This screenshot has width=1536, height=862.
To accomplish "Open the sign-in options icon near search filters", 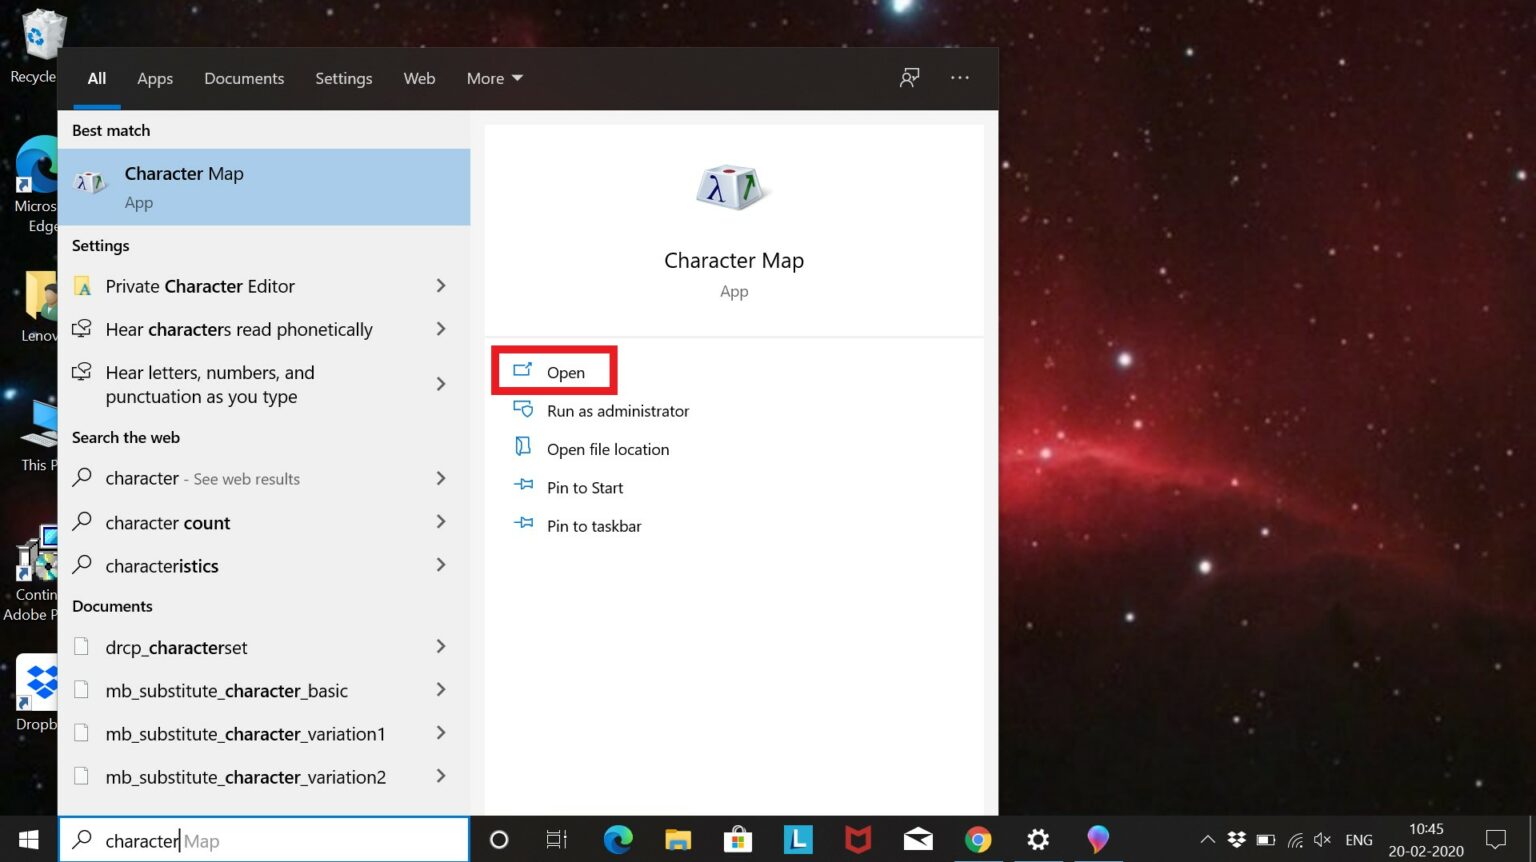I will 909,78.
